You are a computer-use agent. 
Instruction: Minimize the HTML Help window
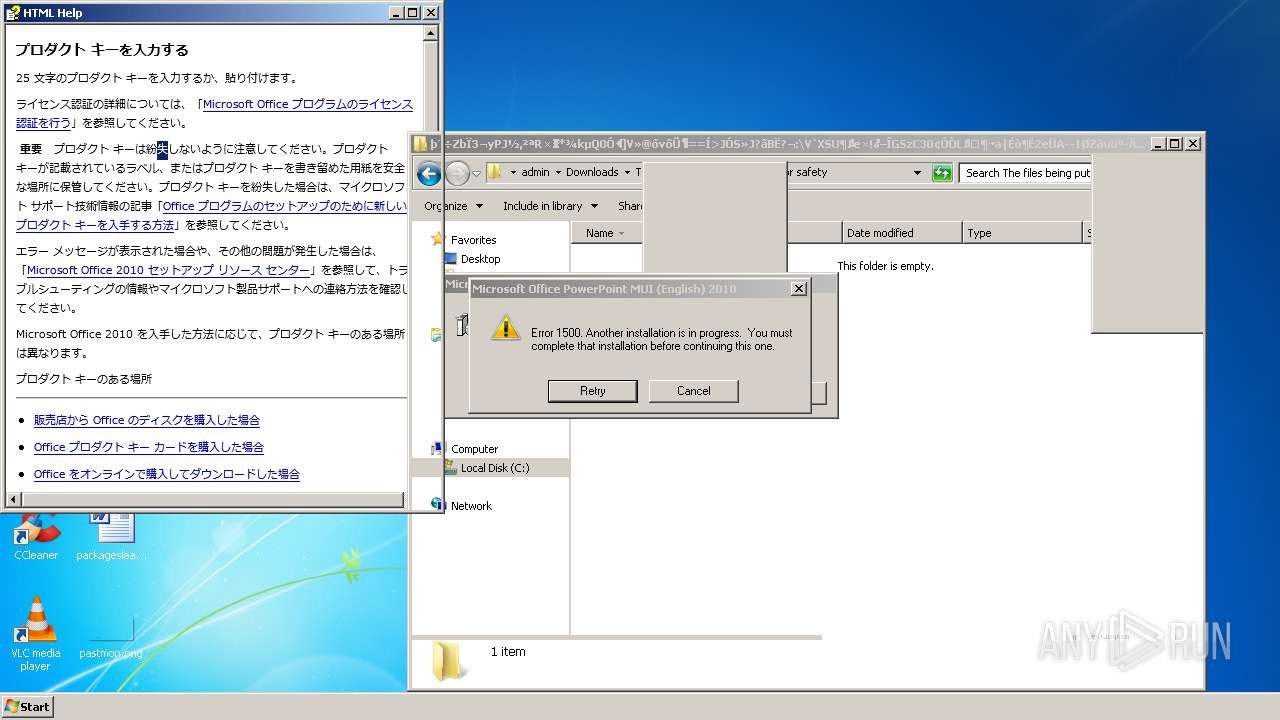(395, 13)
